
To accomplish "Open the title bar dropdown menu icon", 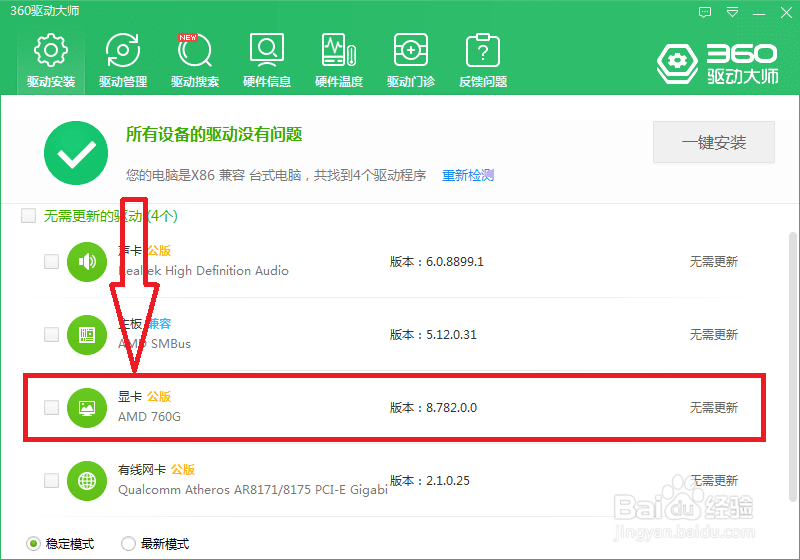I will (x=732, y=12).
